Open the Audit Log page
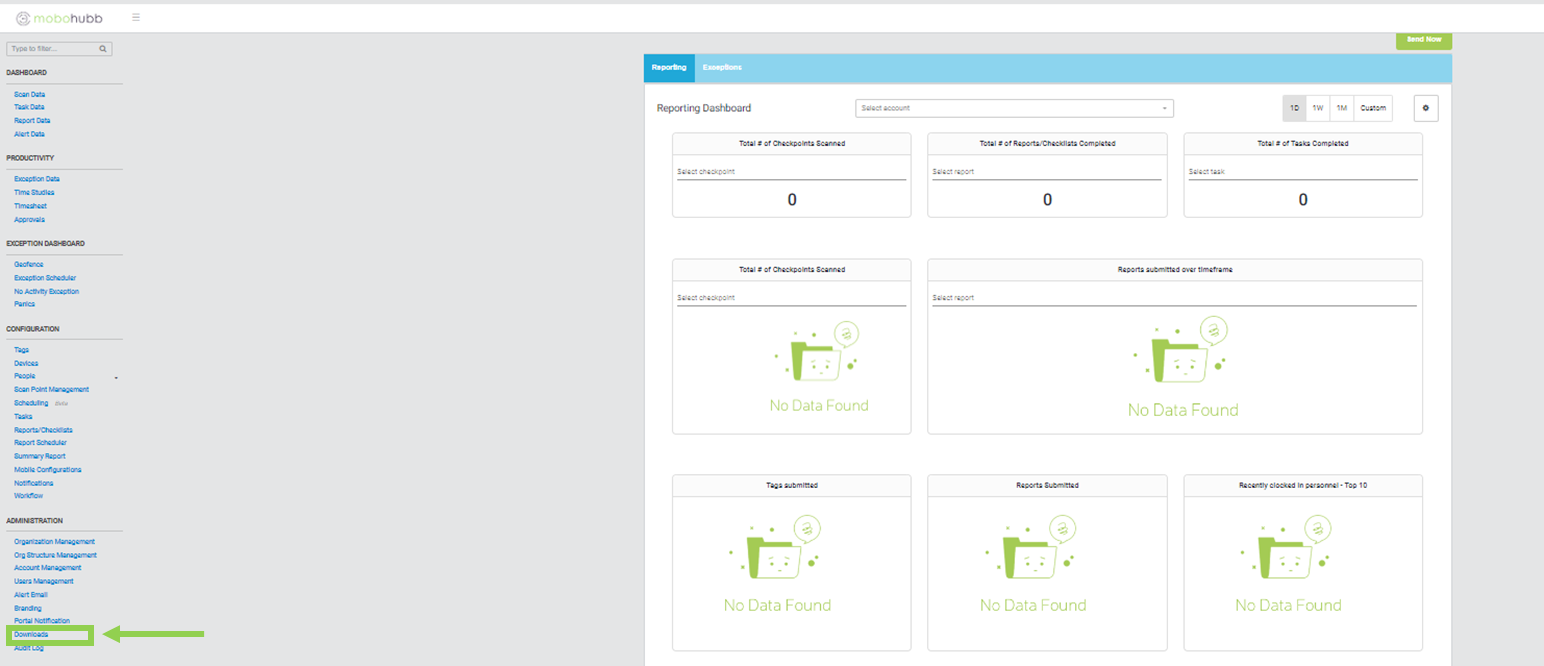Viewport: 1544px width, 666px height. pyautogui.click(x=29, y=648)
